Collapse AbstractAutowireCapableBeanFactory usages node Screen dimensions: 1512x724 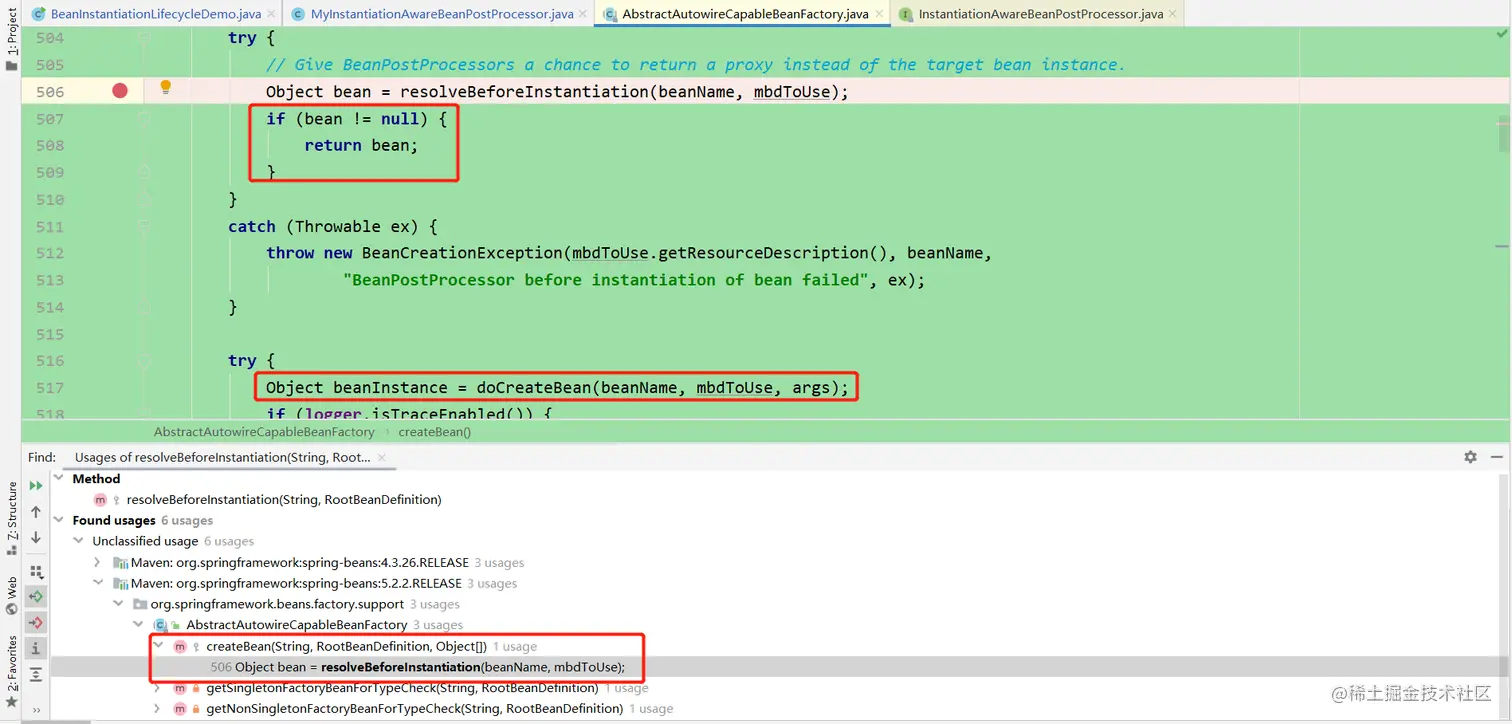pyautogui.click(x=137, y=625)
